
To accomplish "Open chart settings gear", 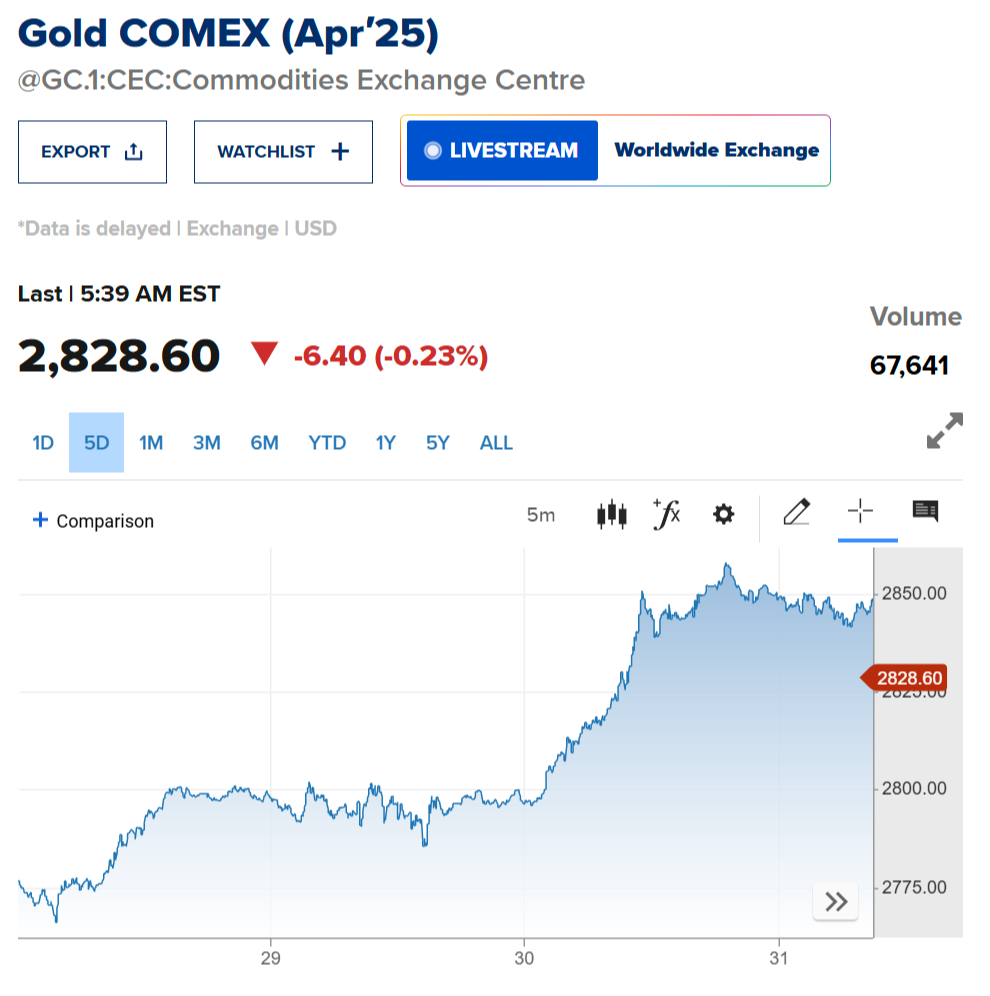I will tap(723, 515).
